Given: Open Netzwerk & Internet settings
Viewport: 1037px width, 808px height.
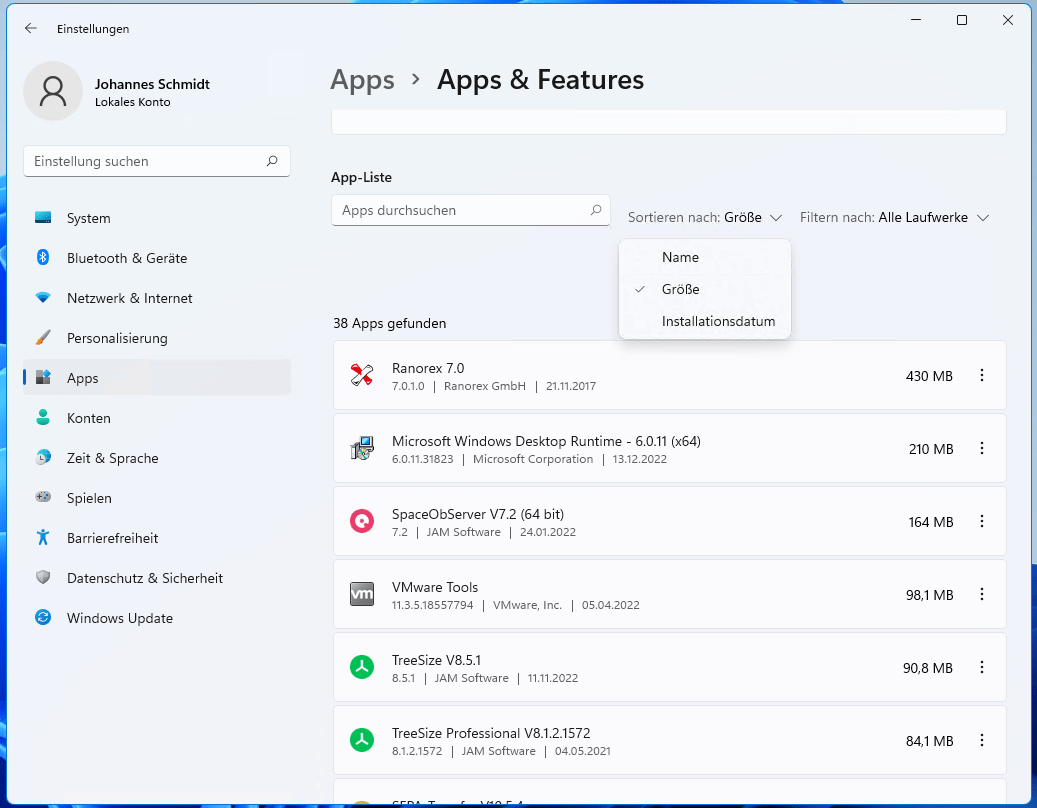Looking at the screenshot, I should (157, 298).
